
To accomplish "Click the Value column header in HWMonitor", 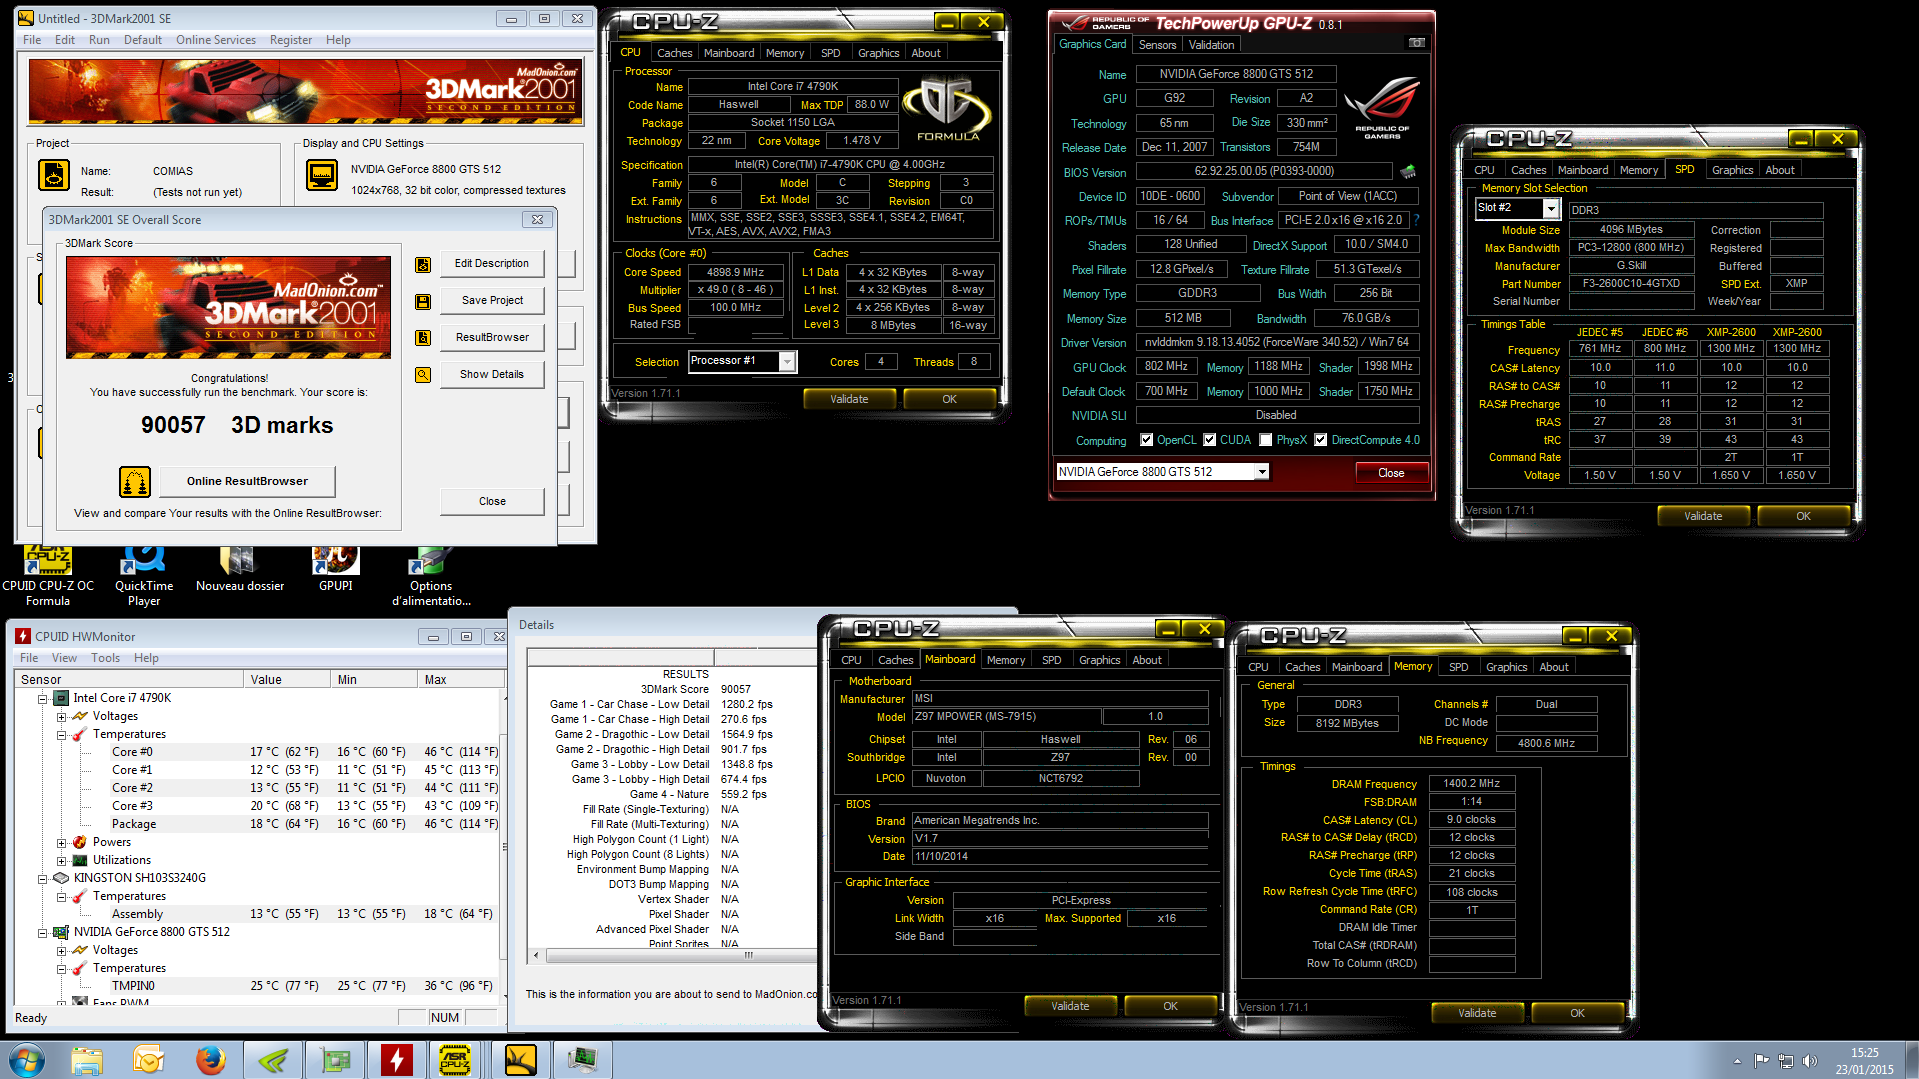I will coord(287,680).
